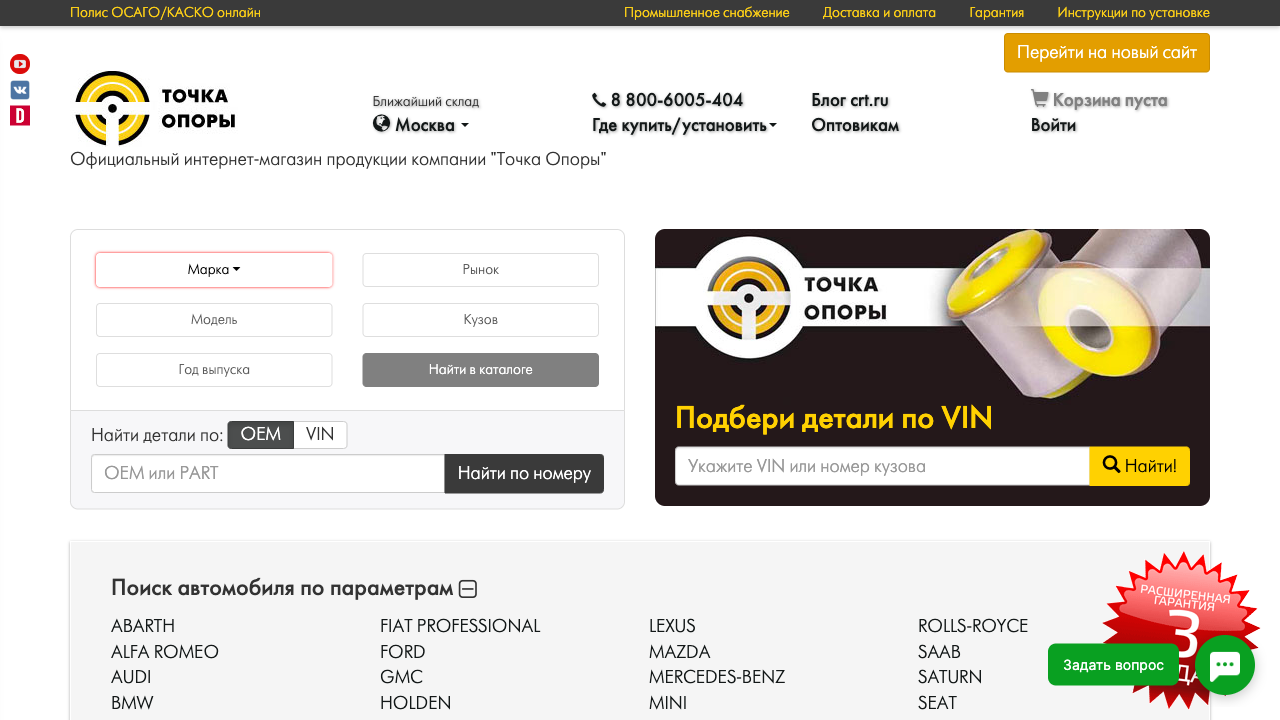This screenshot has width=1280, height=720.
Task: Click the extended warranty badge
Action: (x=1180, y=620)
